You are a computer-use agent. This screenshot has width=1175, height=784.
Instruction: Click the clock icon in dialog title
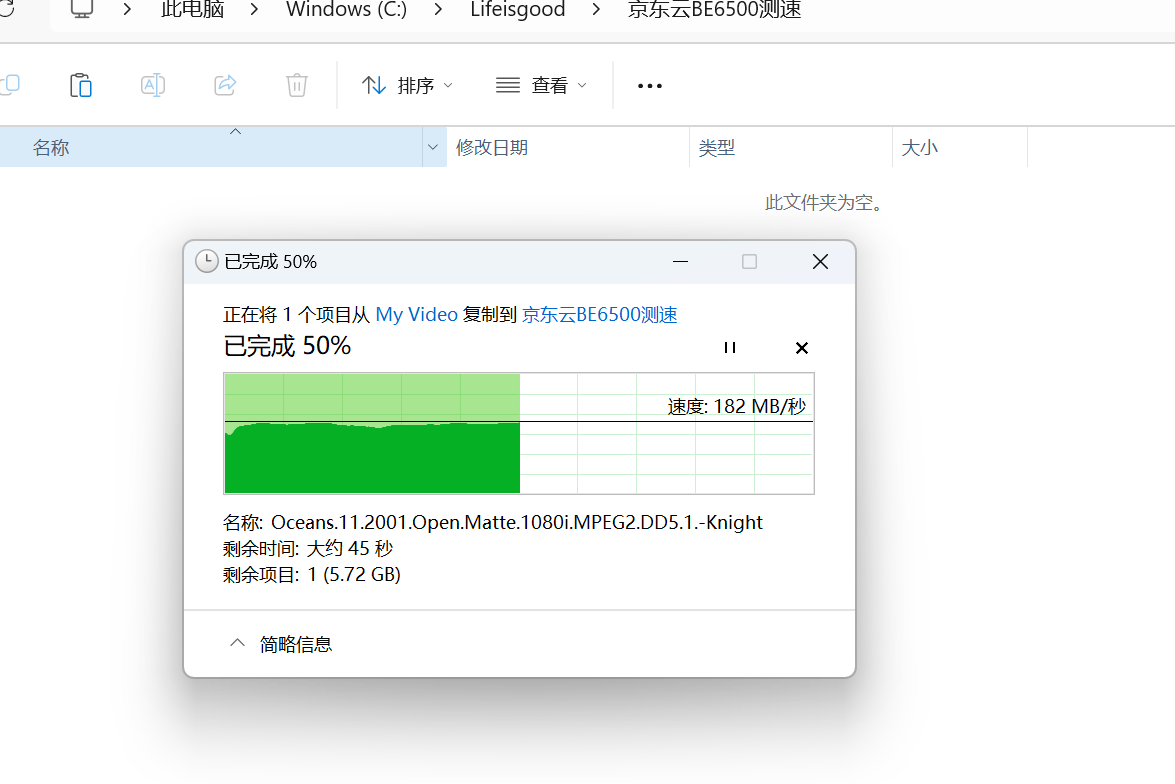click(x=207, y=262)
